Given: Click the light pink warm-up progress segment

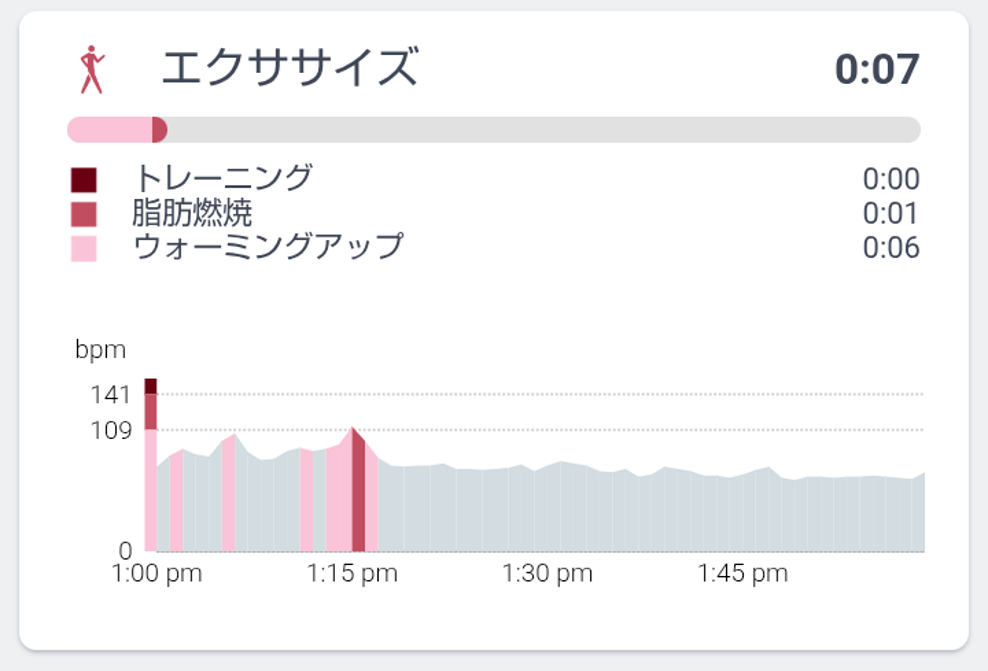Looking at the screenshot, I should tap(108, 130).
